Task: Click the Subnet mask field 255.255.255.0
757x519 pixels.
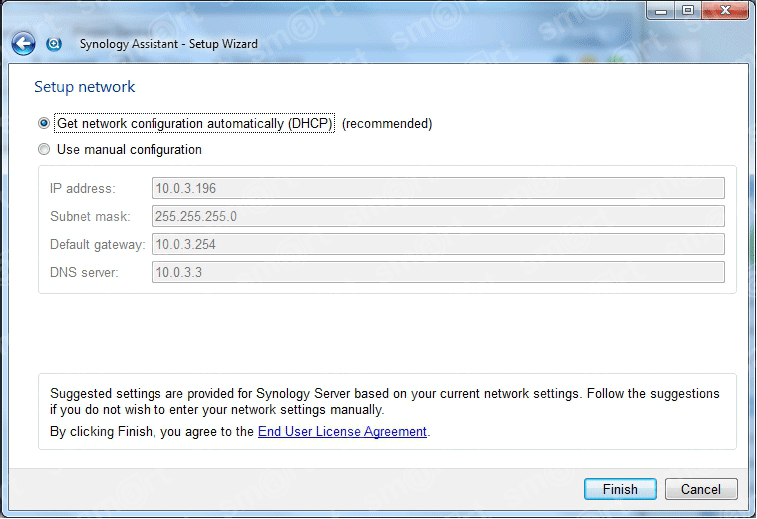Action: [438, 216]
